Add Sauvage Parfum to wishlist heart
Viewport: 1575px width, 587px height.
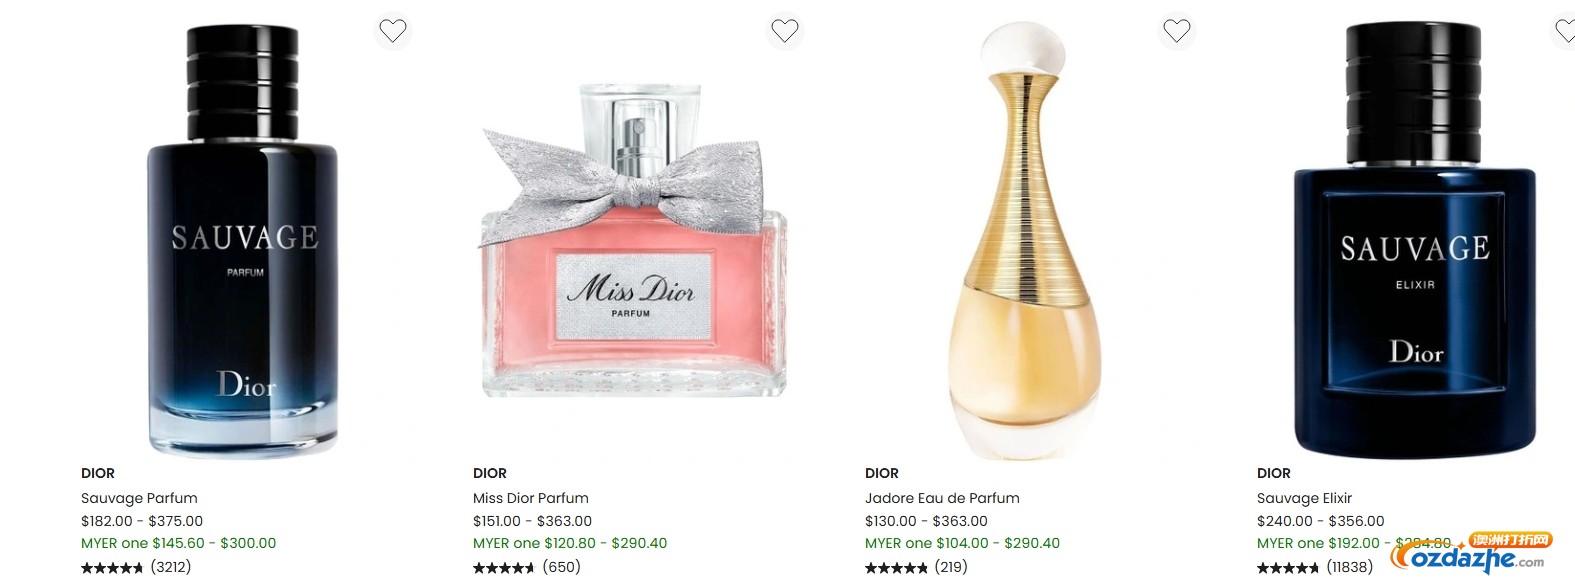(393, 31)
